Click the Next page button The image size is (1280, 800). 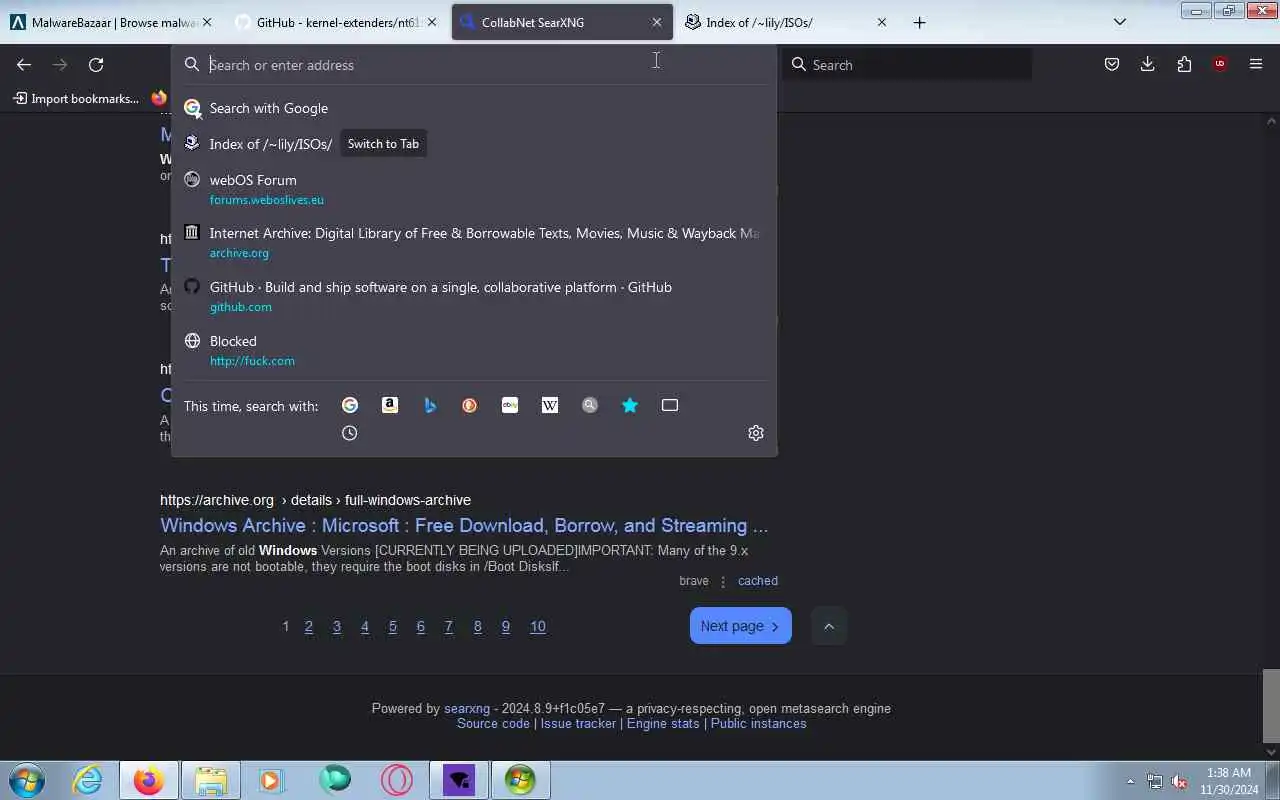[740, 626]
